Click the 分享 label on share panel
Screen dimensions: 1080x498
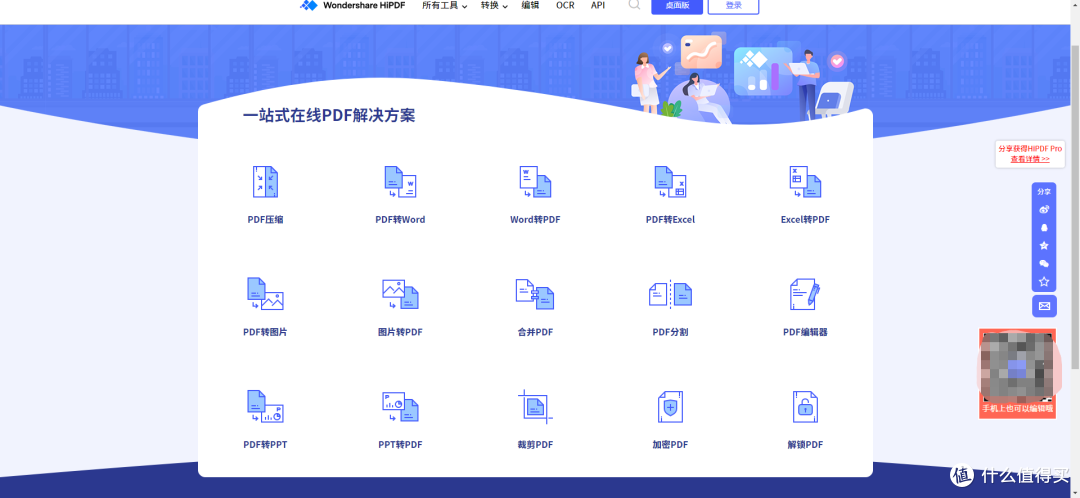click(1044, 192)
